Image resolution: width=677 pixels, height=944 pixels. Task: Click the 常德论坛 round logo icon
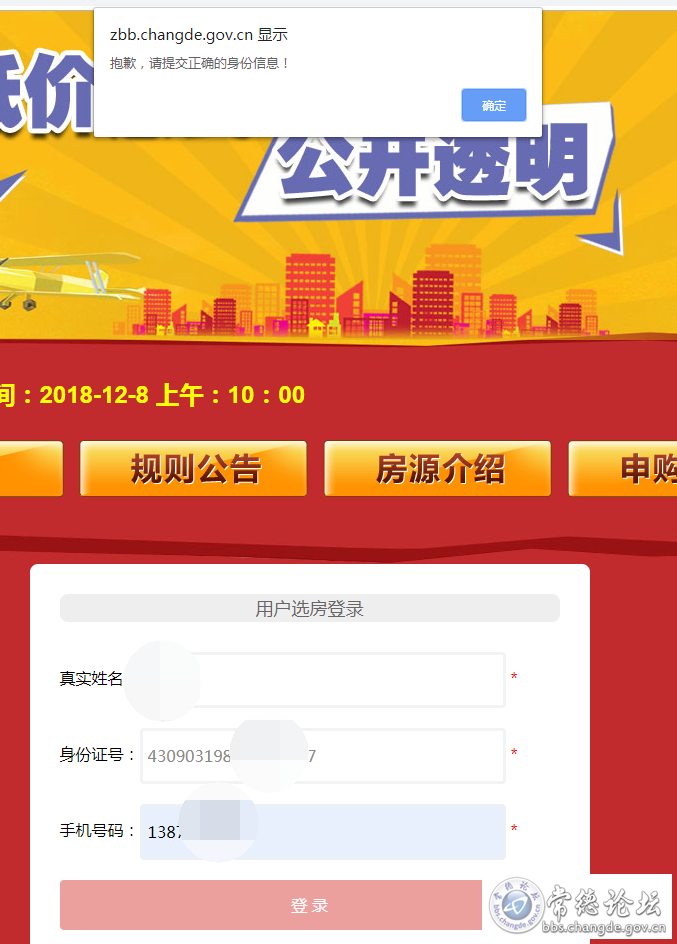click(516, 905)
